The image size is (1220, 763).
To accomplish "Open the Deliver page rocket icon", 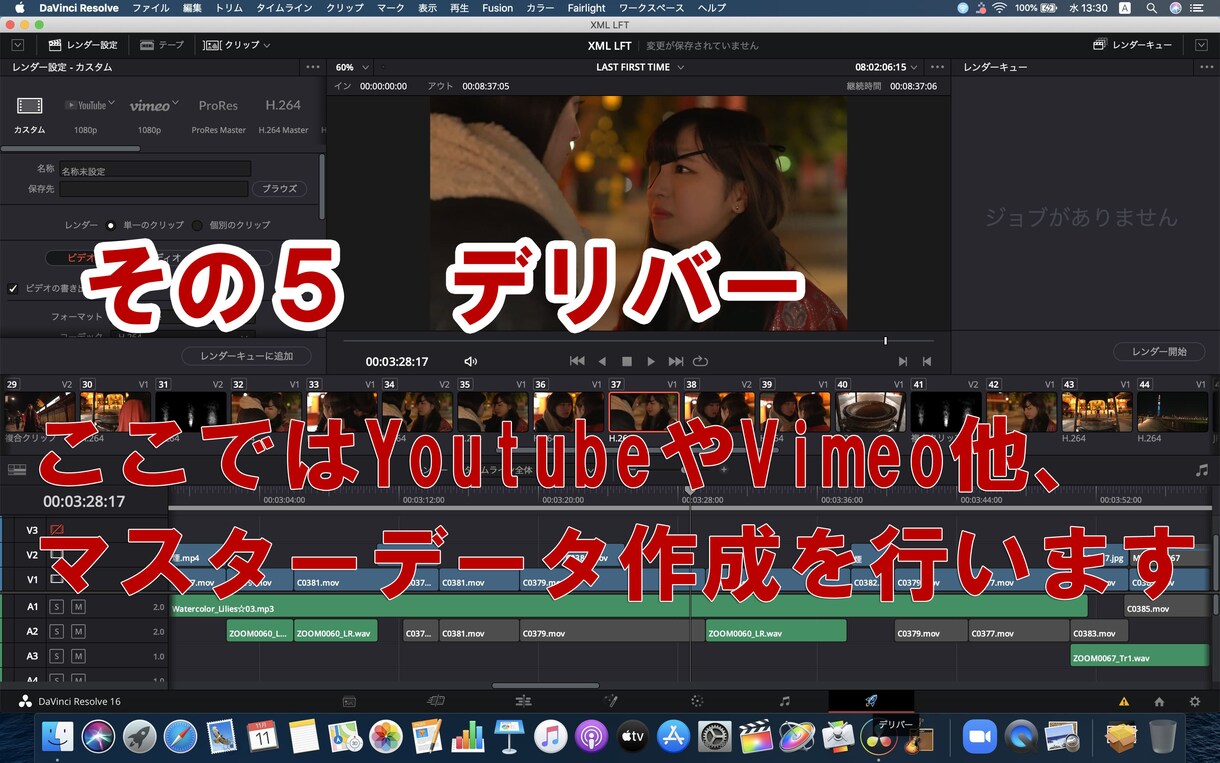I will pos(871,701).
